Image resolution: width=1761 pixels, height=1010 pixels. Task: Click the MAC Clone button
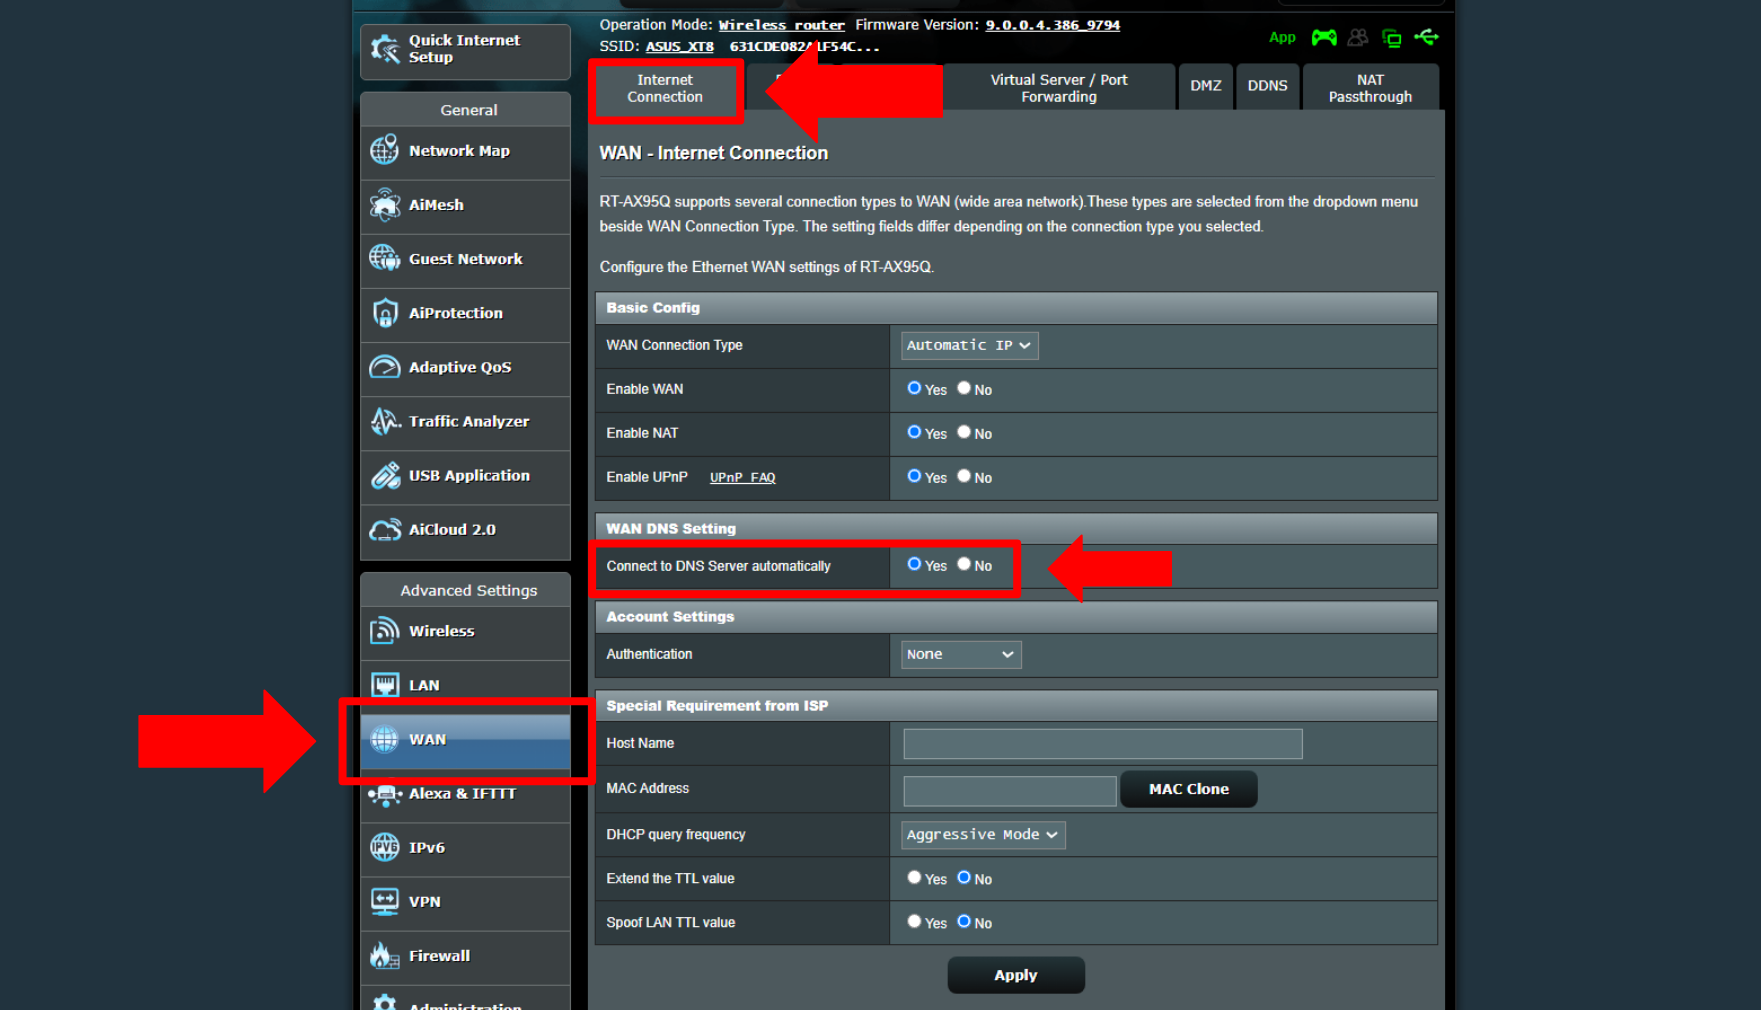(1188, 789)
